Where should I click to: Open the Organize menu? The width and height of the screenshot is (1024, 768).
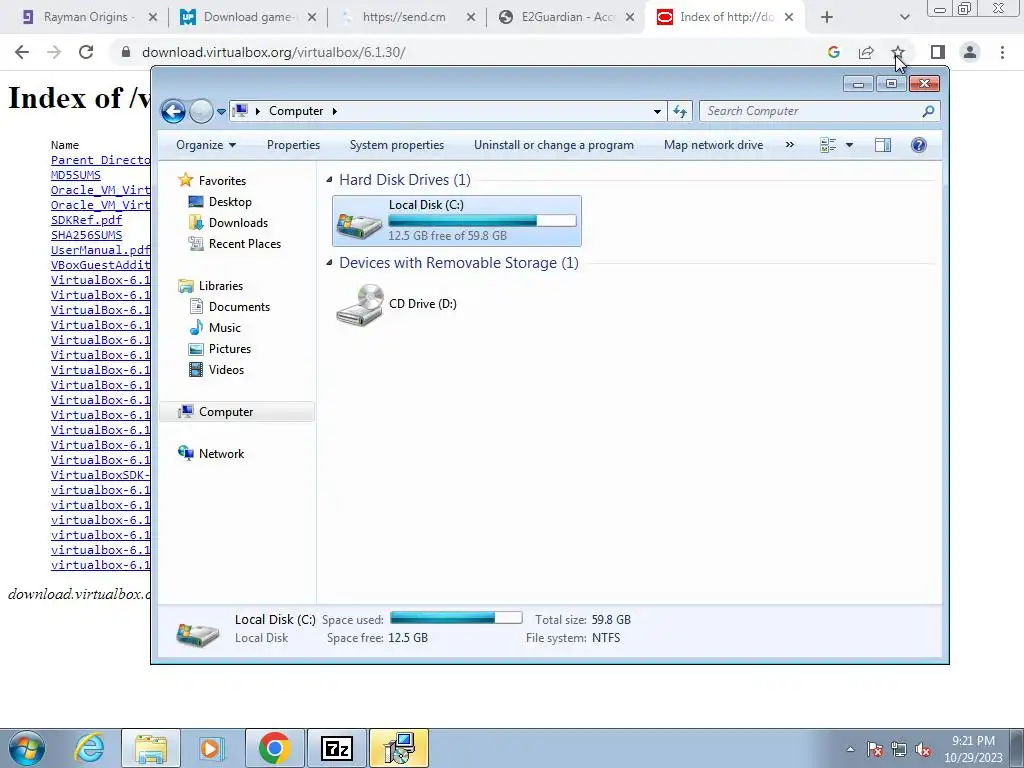206,145
